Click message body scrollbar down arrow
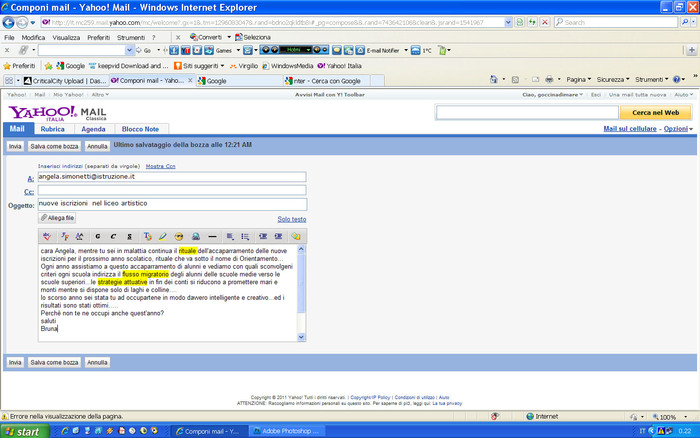 [x=301, y=337]
